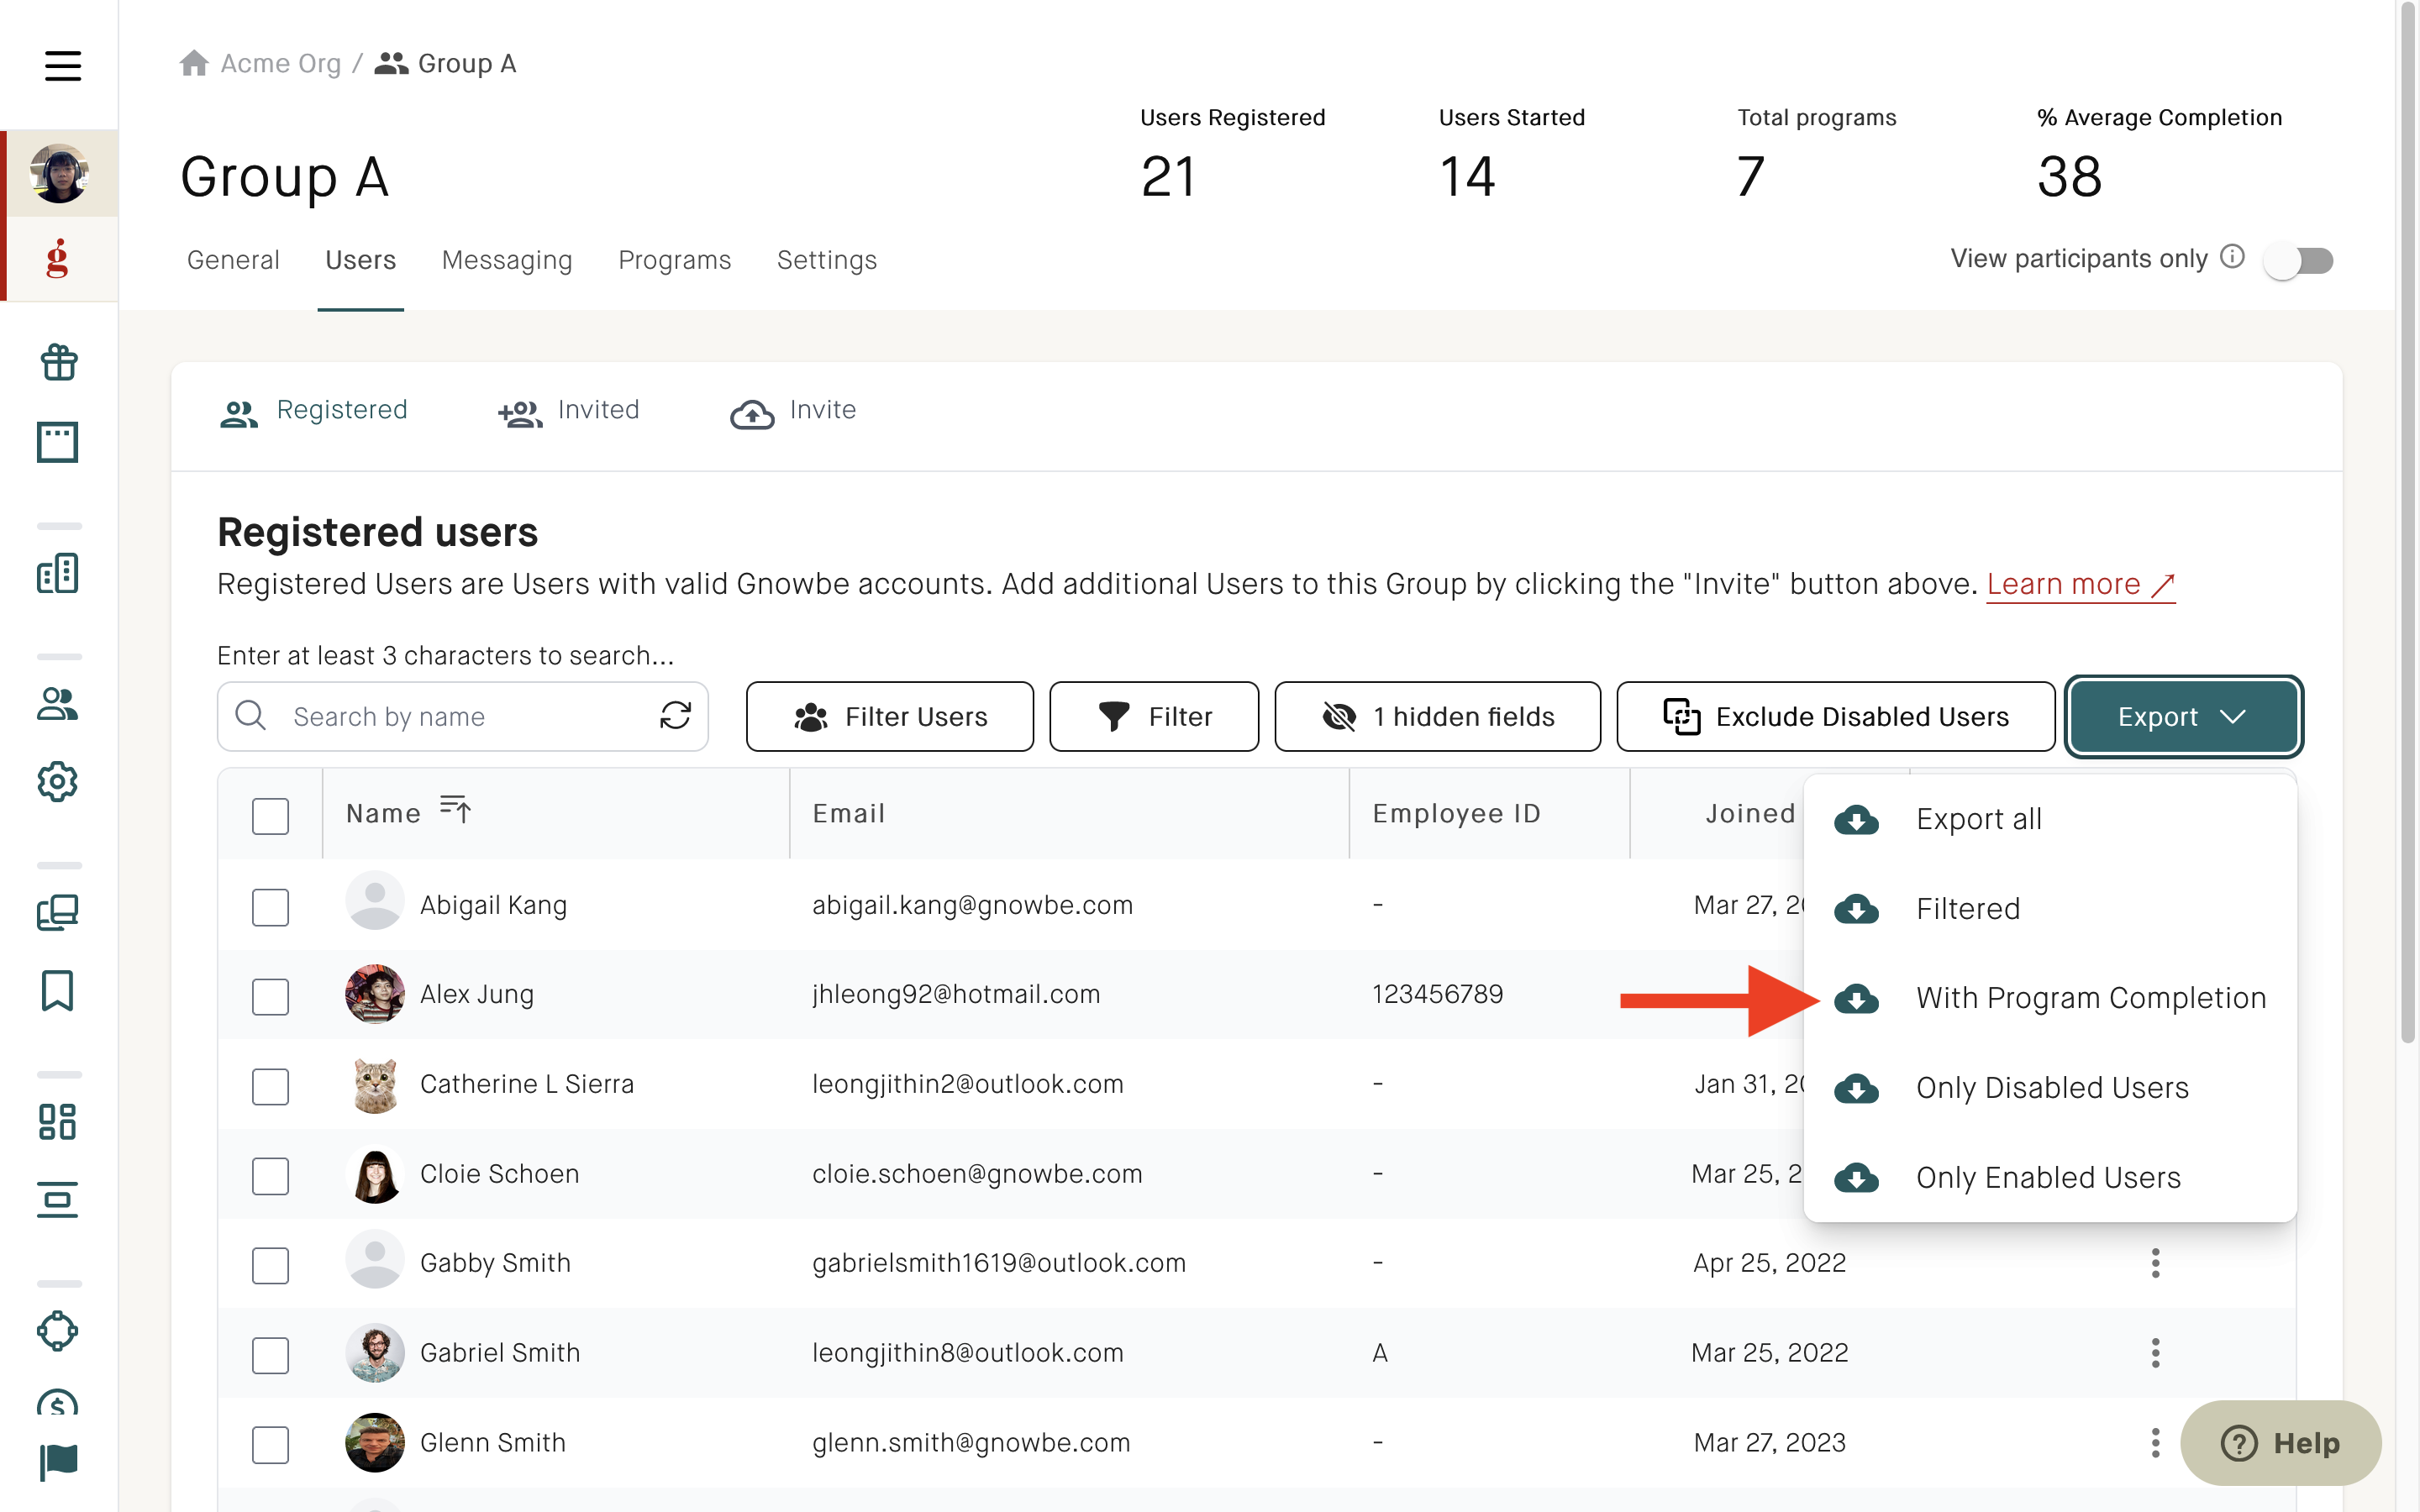2420x1512 pixels.
Task: Click the gift icon in sidebar
Action: (x=59, y=362)
